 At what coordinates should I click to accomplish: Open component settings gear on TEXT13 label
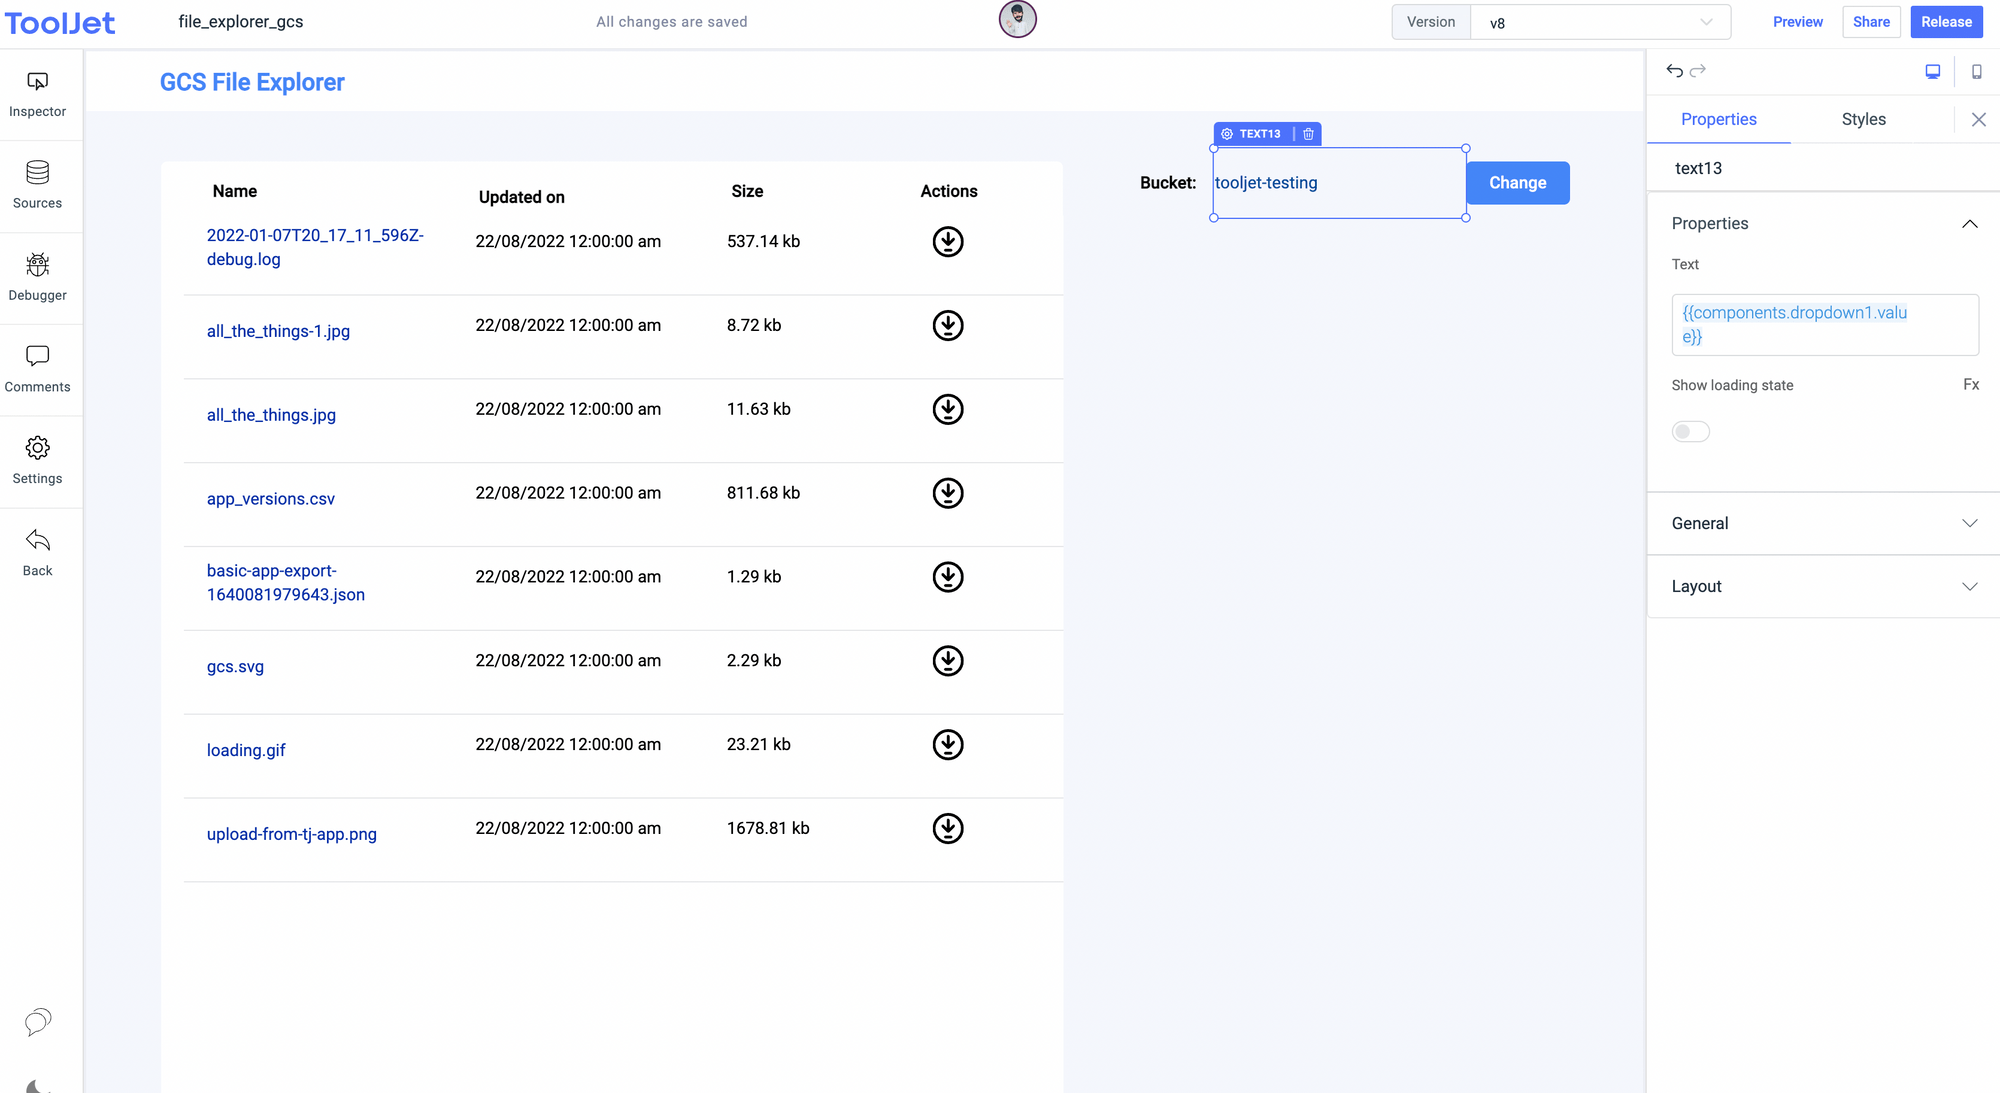1227,133
